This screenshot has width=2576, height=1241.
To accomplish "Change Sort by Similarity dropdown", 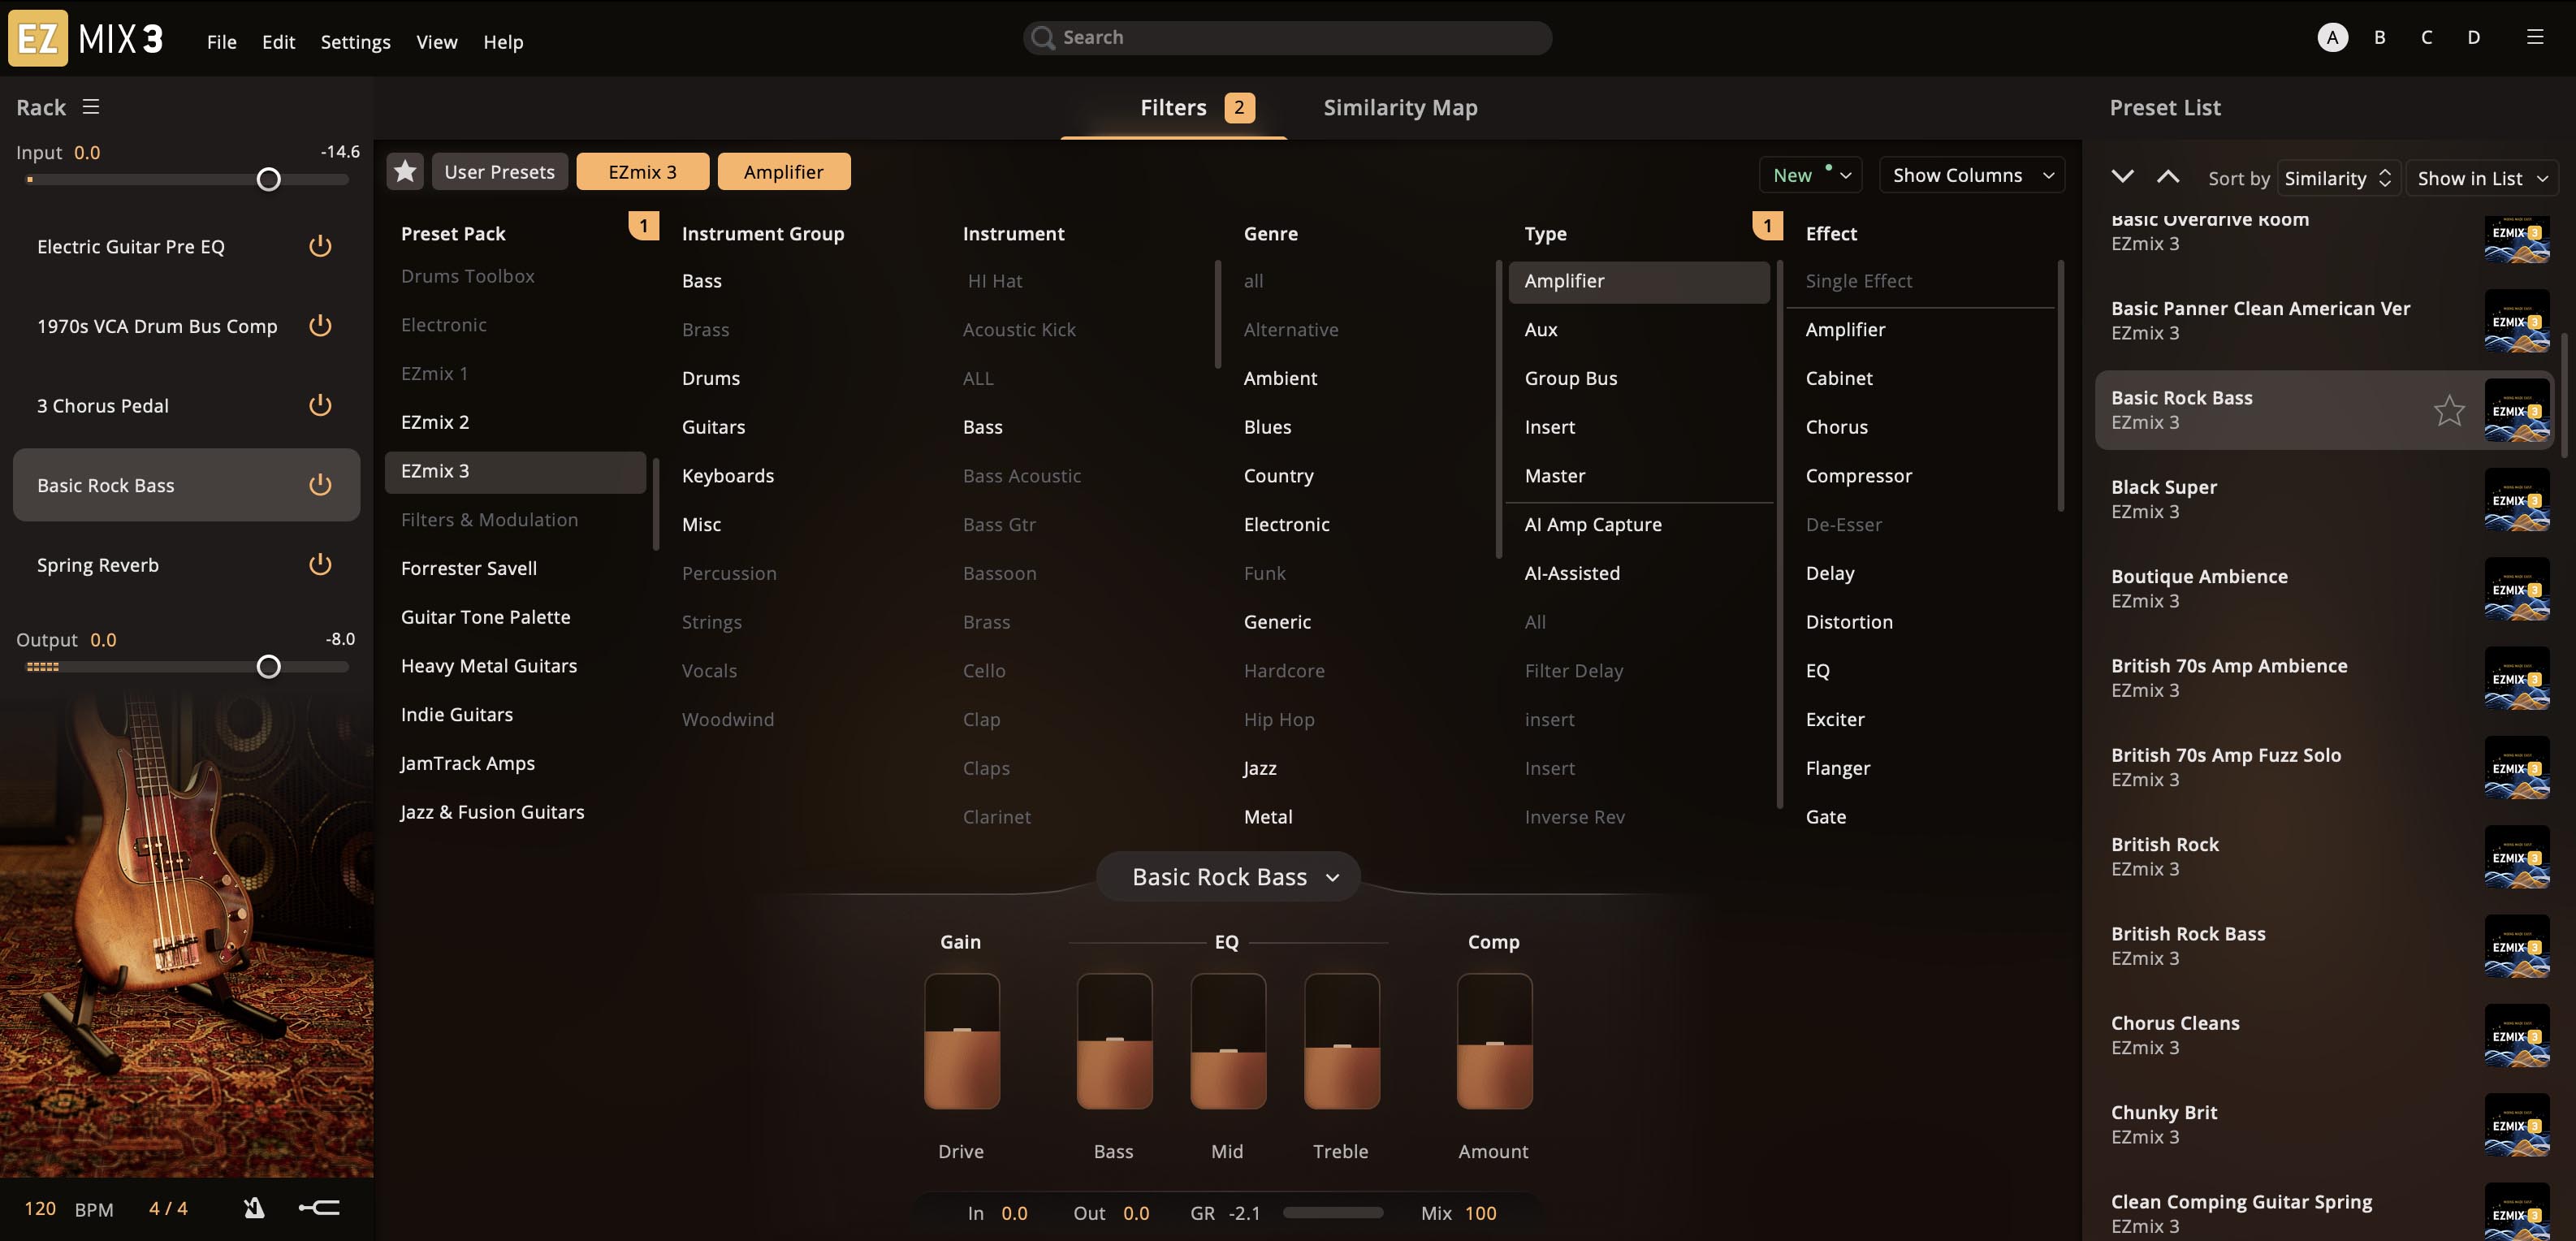I will (2337, 178).
